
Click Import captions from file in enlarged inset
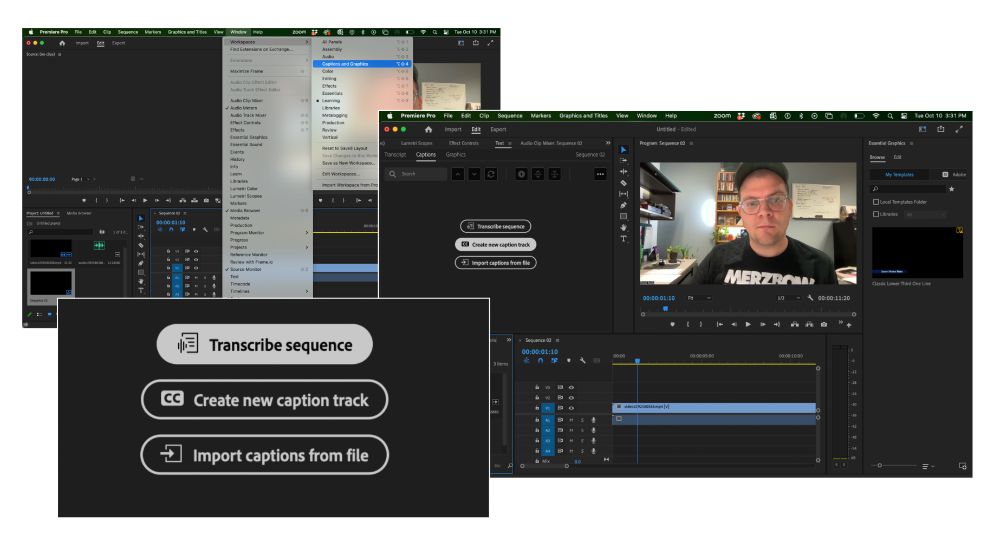tap(265, 455)
